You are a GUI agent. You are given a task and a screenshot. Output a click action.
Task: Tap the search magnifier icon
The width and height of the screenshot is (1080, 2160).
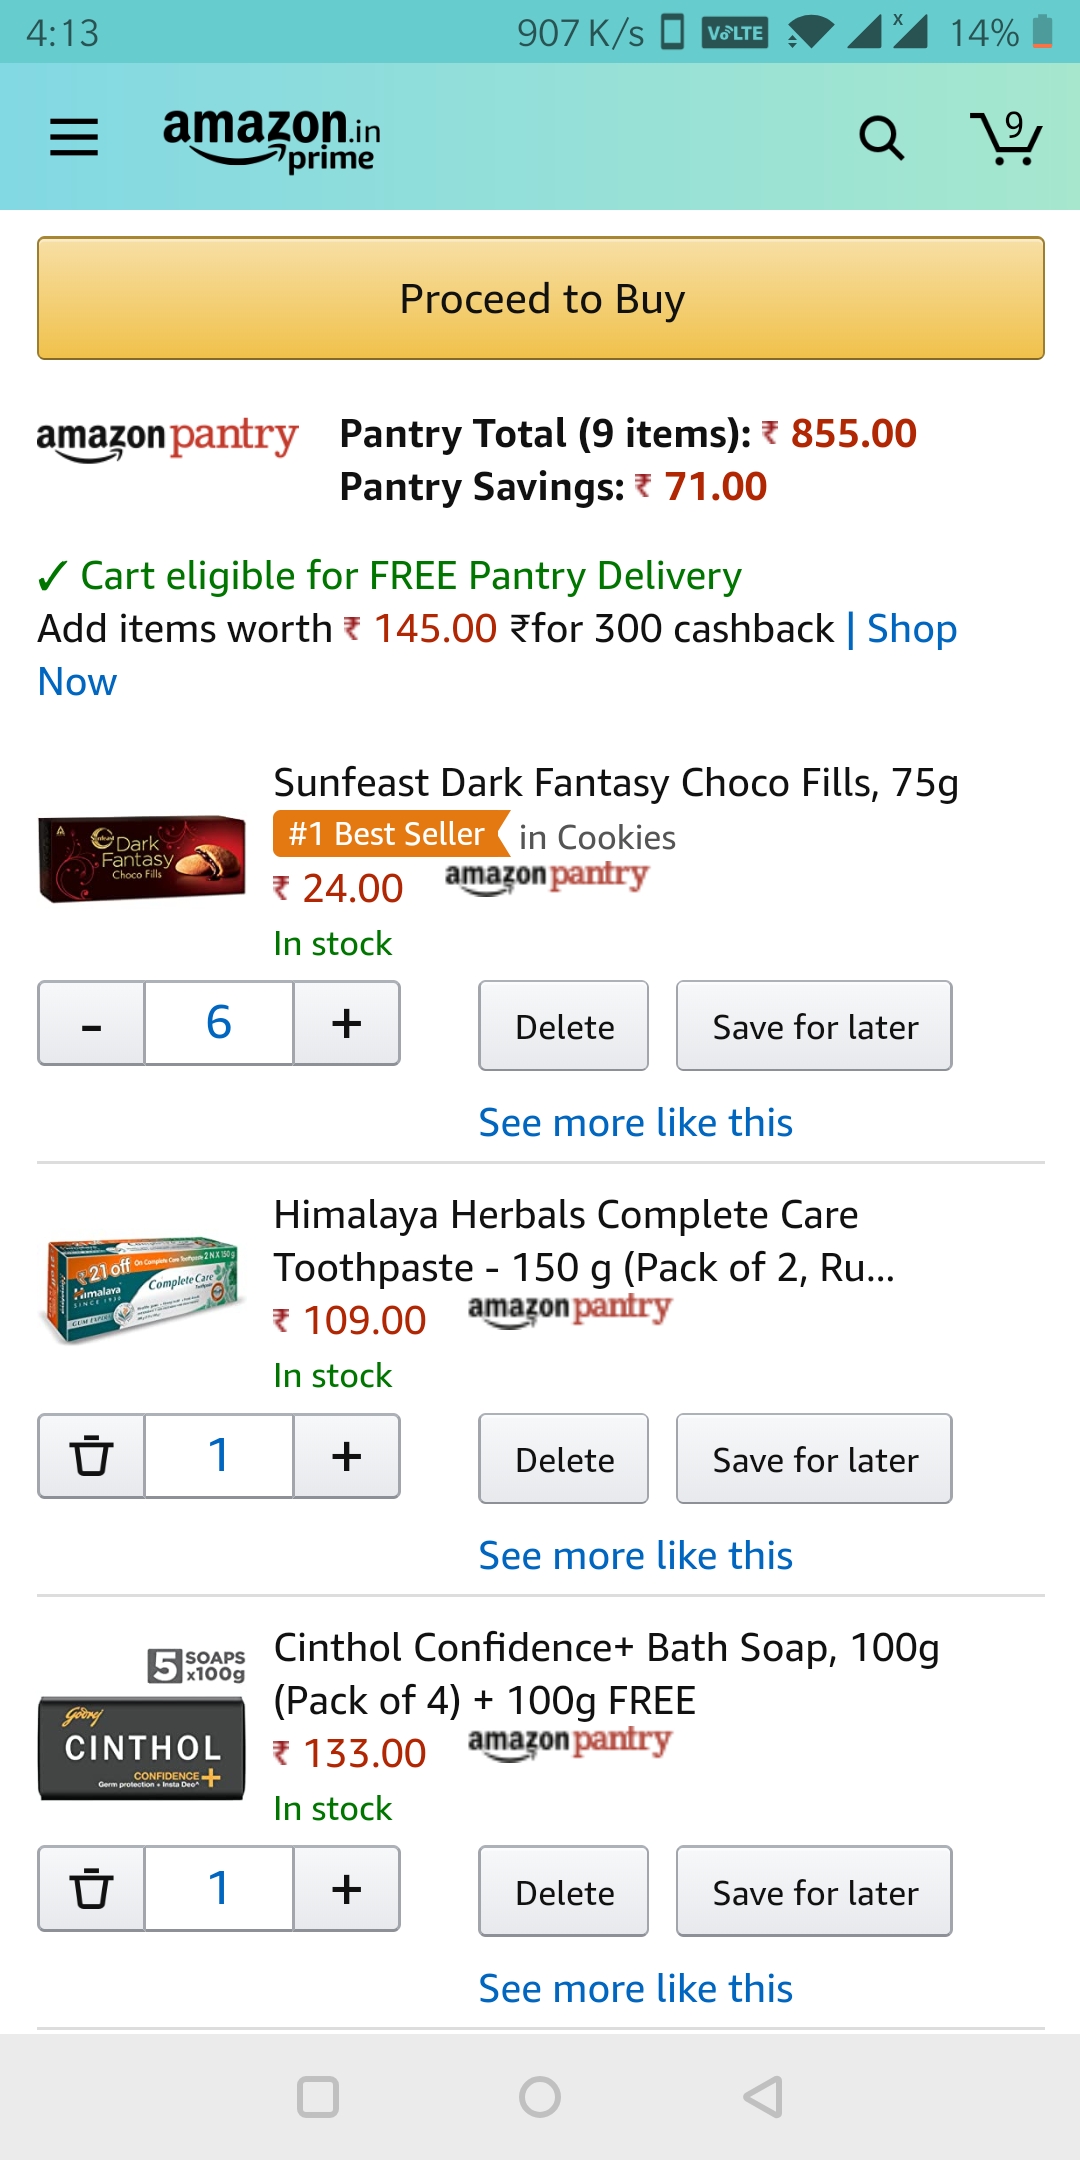(881, 138)
